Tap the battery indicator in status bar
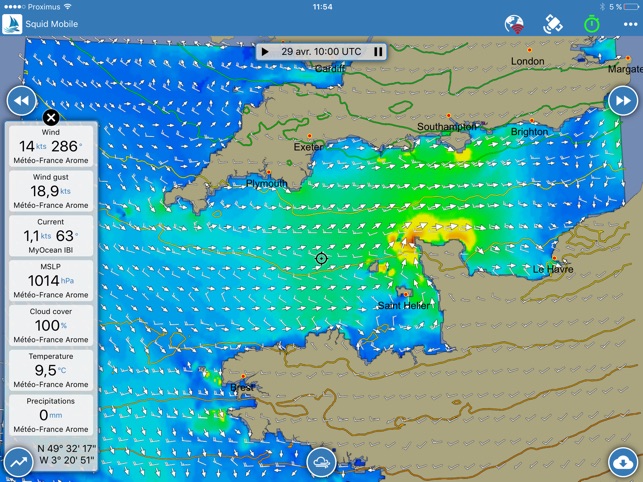The height and width of the screenshot is (482, 643). (631, 7)
